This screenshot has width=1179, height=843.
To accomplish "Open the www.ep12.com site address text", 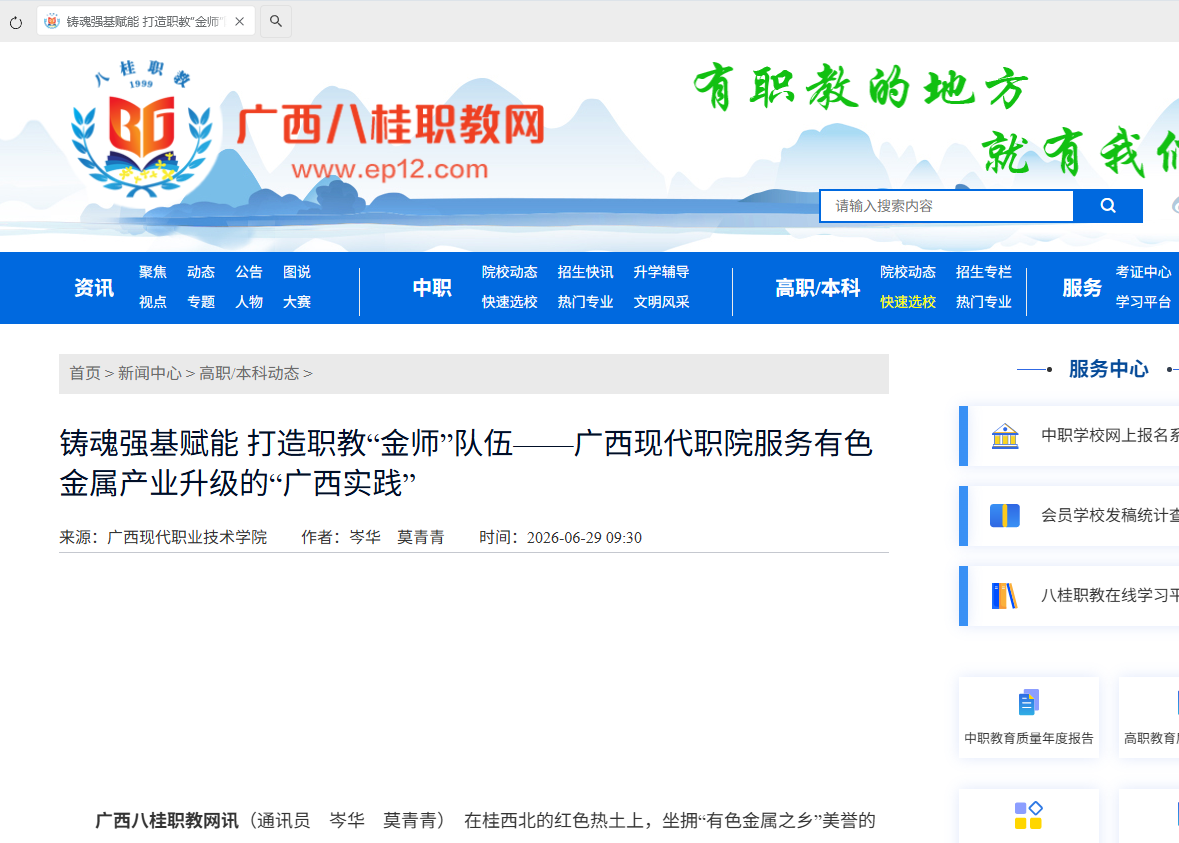I will [389, 169].
